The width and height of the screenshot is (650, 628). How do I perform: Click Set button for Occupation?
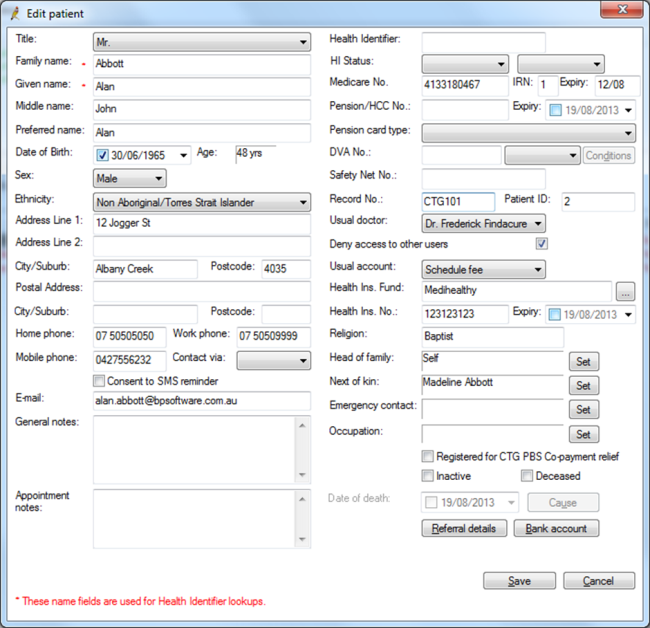[584, 434]
